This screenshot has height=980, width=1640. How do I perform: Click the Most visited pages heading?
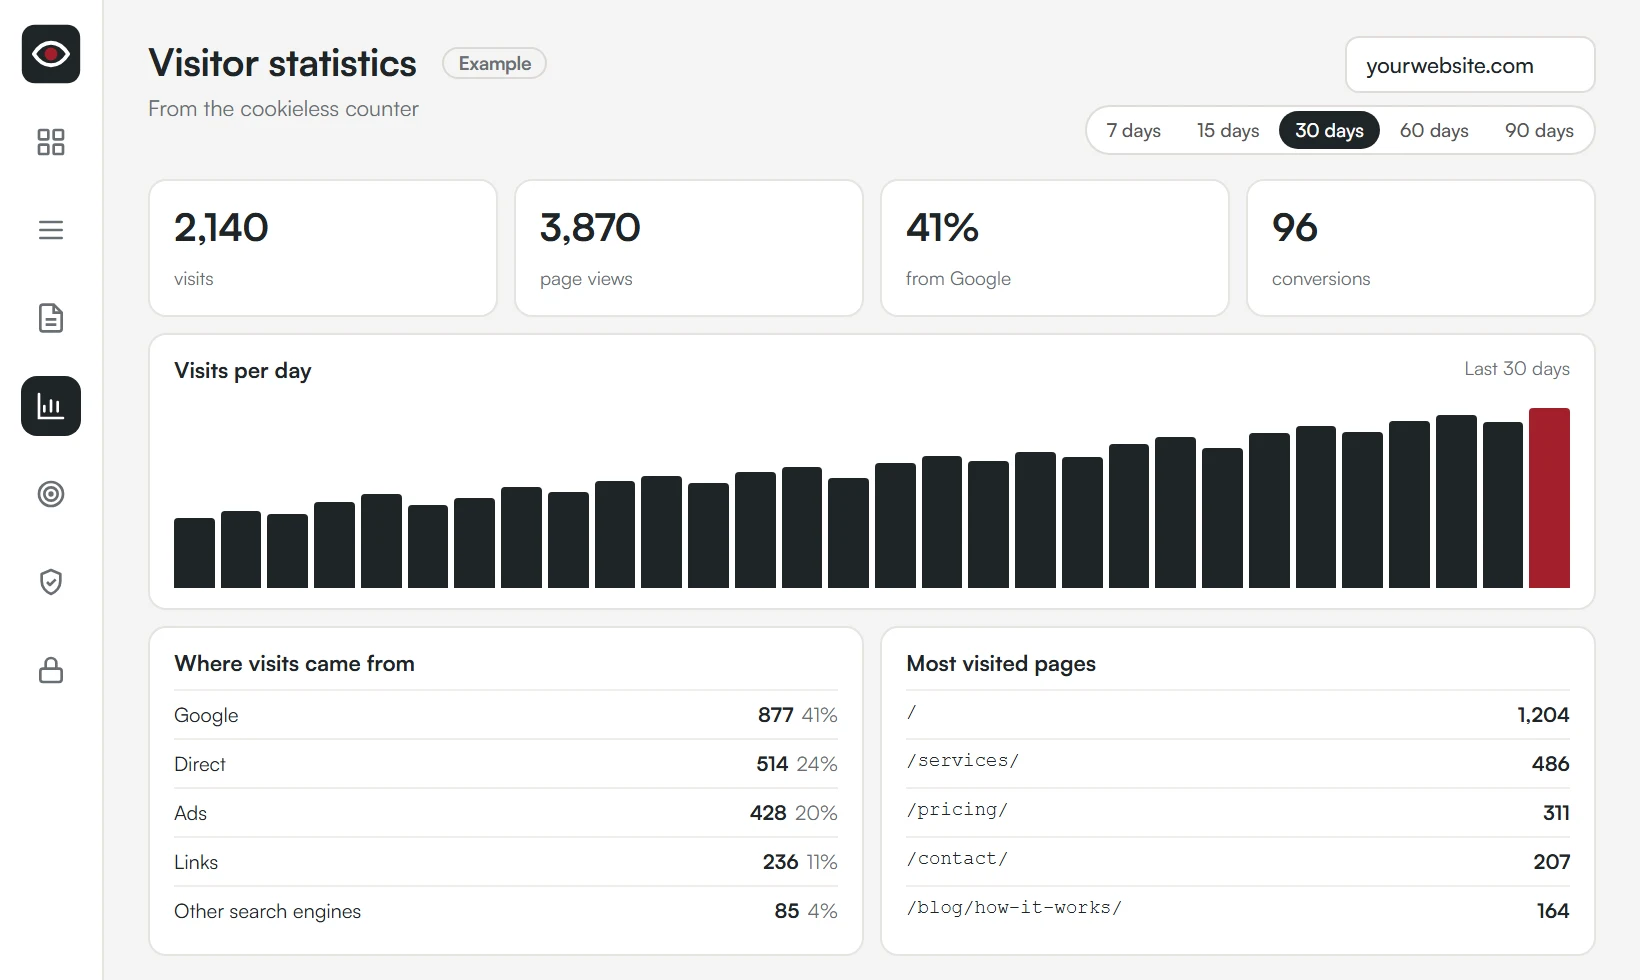point(1001,664)
